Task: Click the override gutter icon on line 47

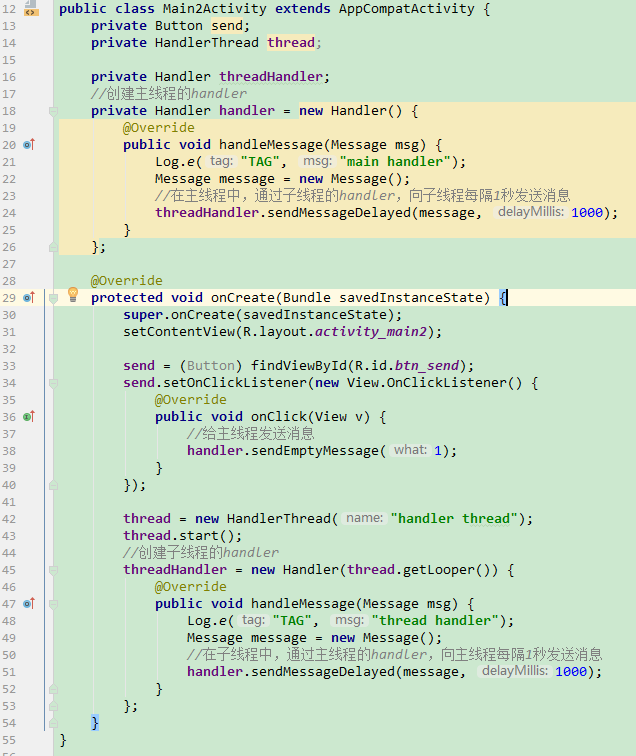Action: pyautogui.click(x=29, y=603)
